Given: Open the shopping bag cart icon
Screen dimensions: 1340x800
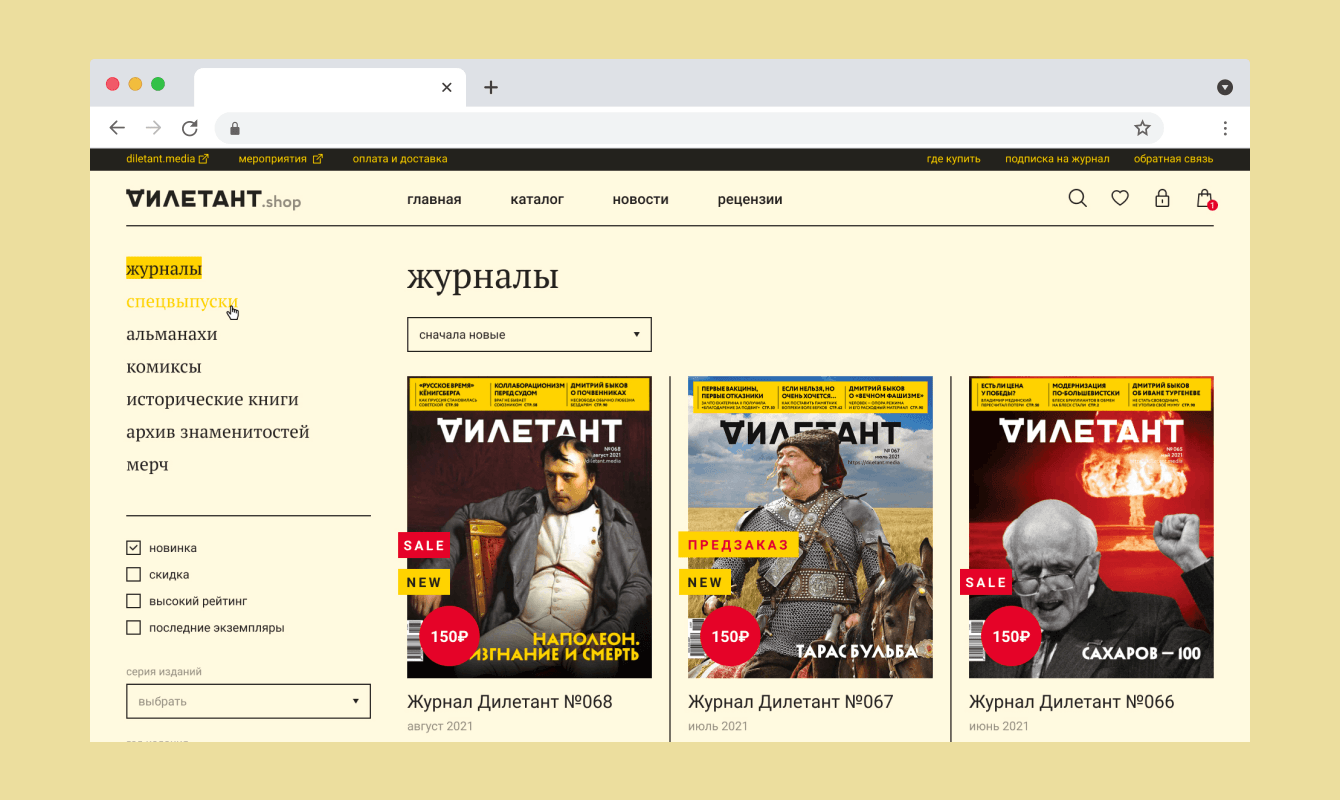Looking at the screenshot, I should 1205,198.
